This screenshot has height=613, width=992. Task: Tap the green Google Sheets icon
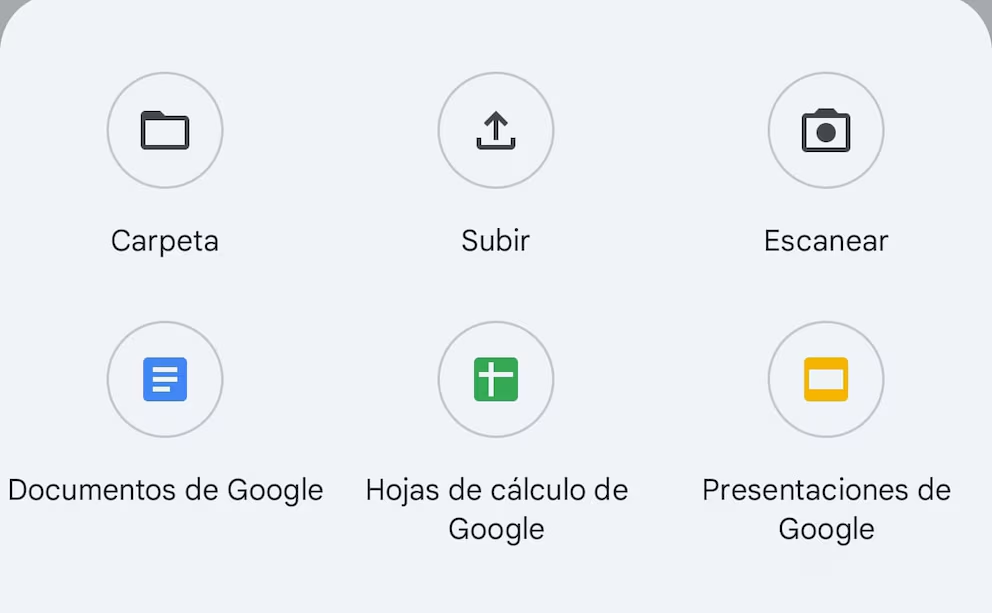(x=496, y=379)
